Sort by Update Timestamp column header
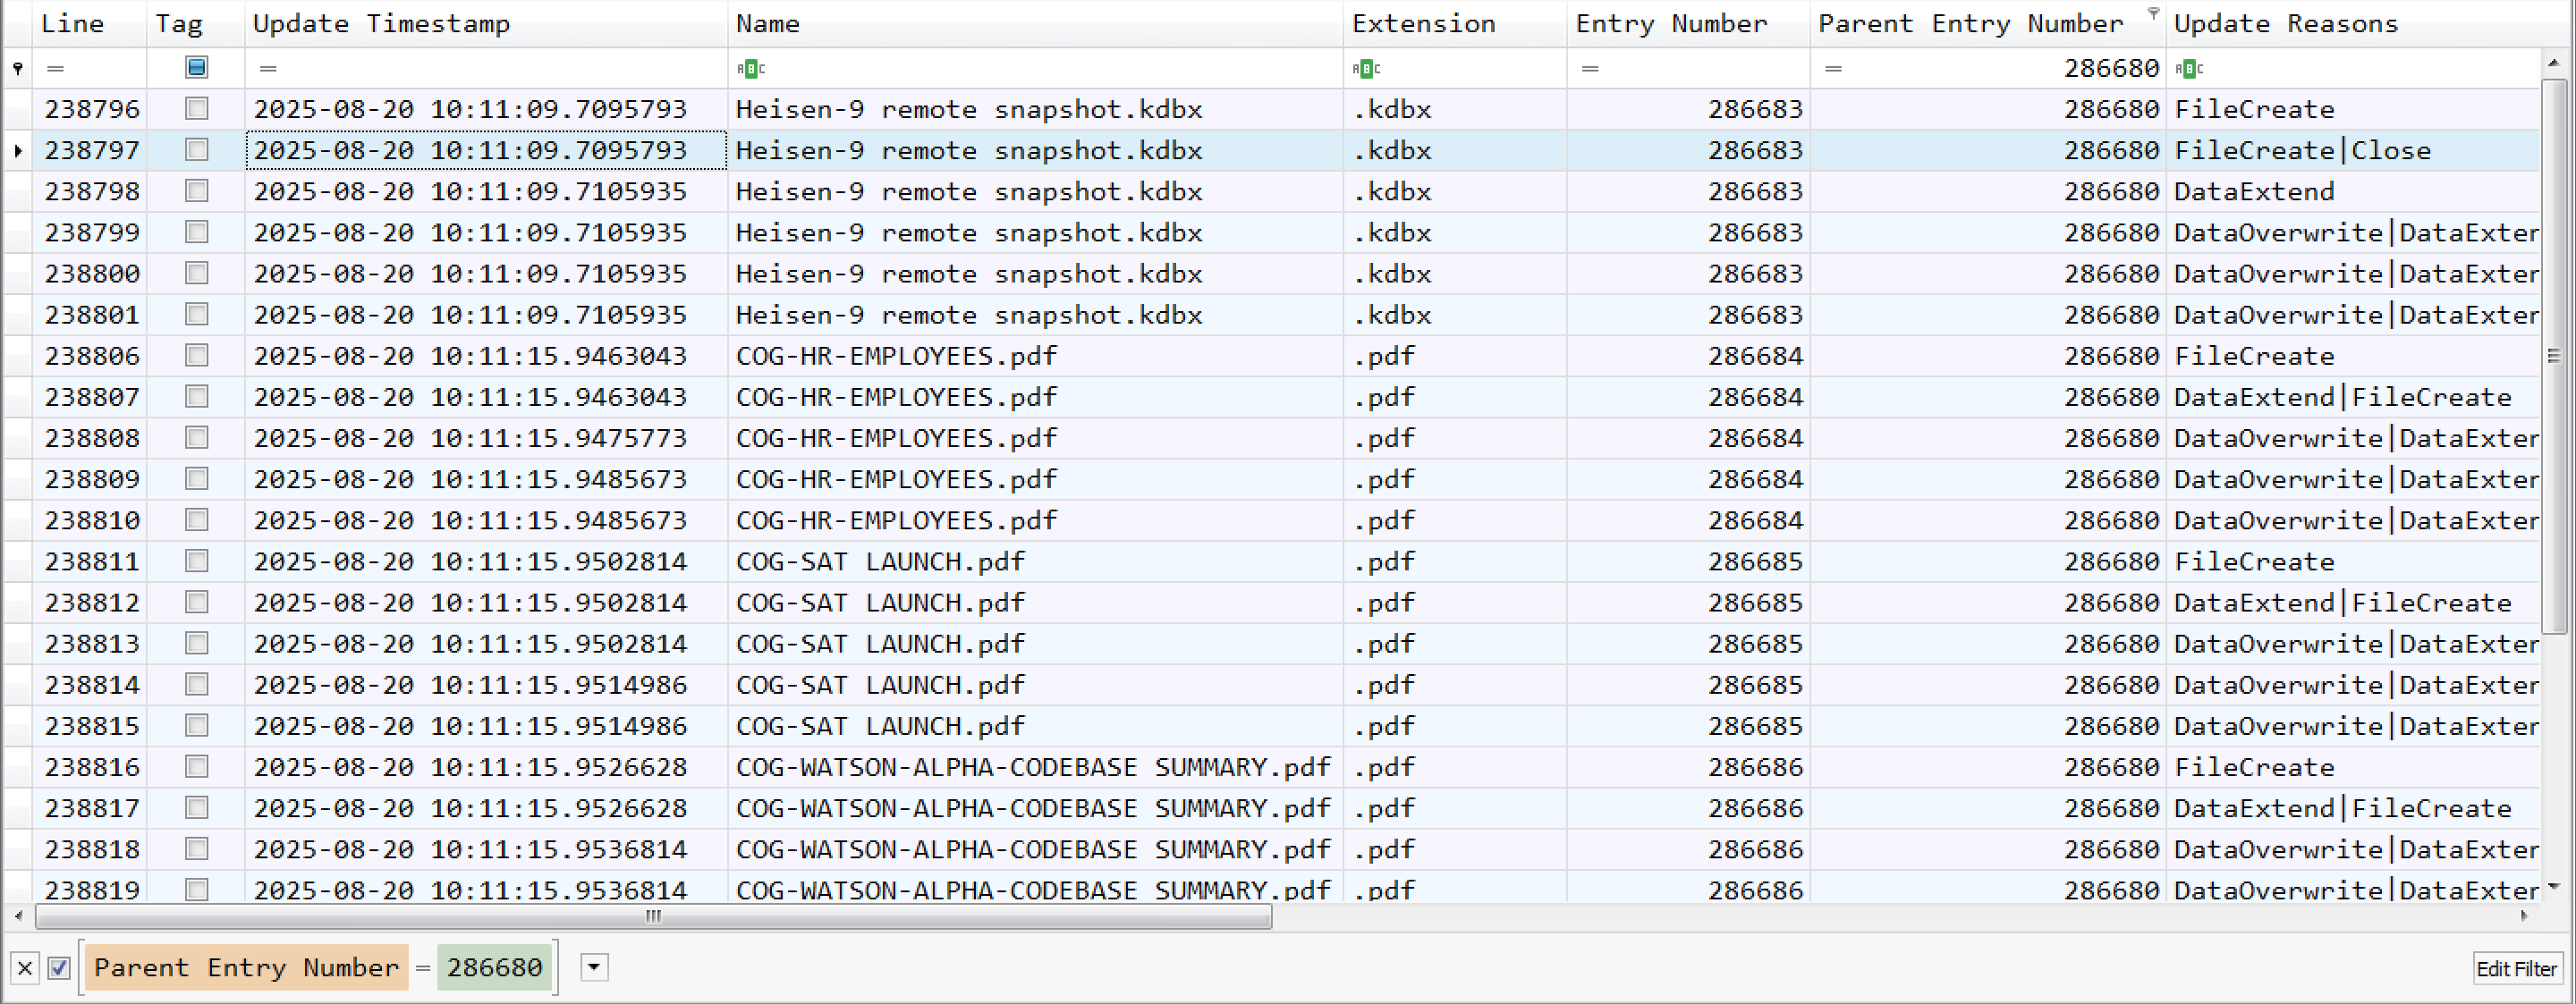The width and height of the screenshot is (2576, 1004). click(x=381, y=24)
